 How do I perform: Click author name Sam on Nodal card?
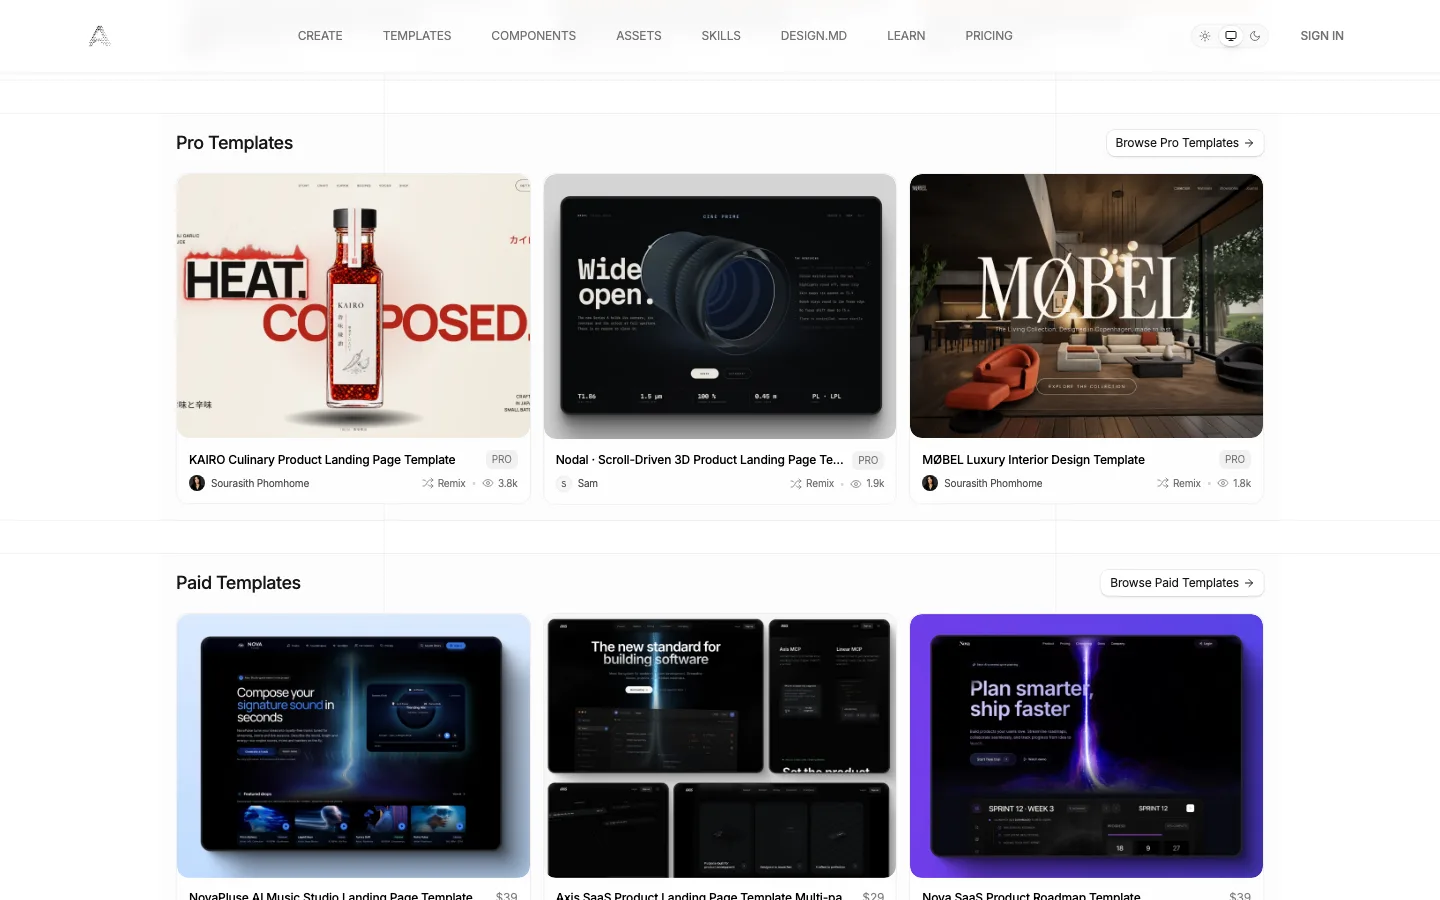click(588, 483)
